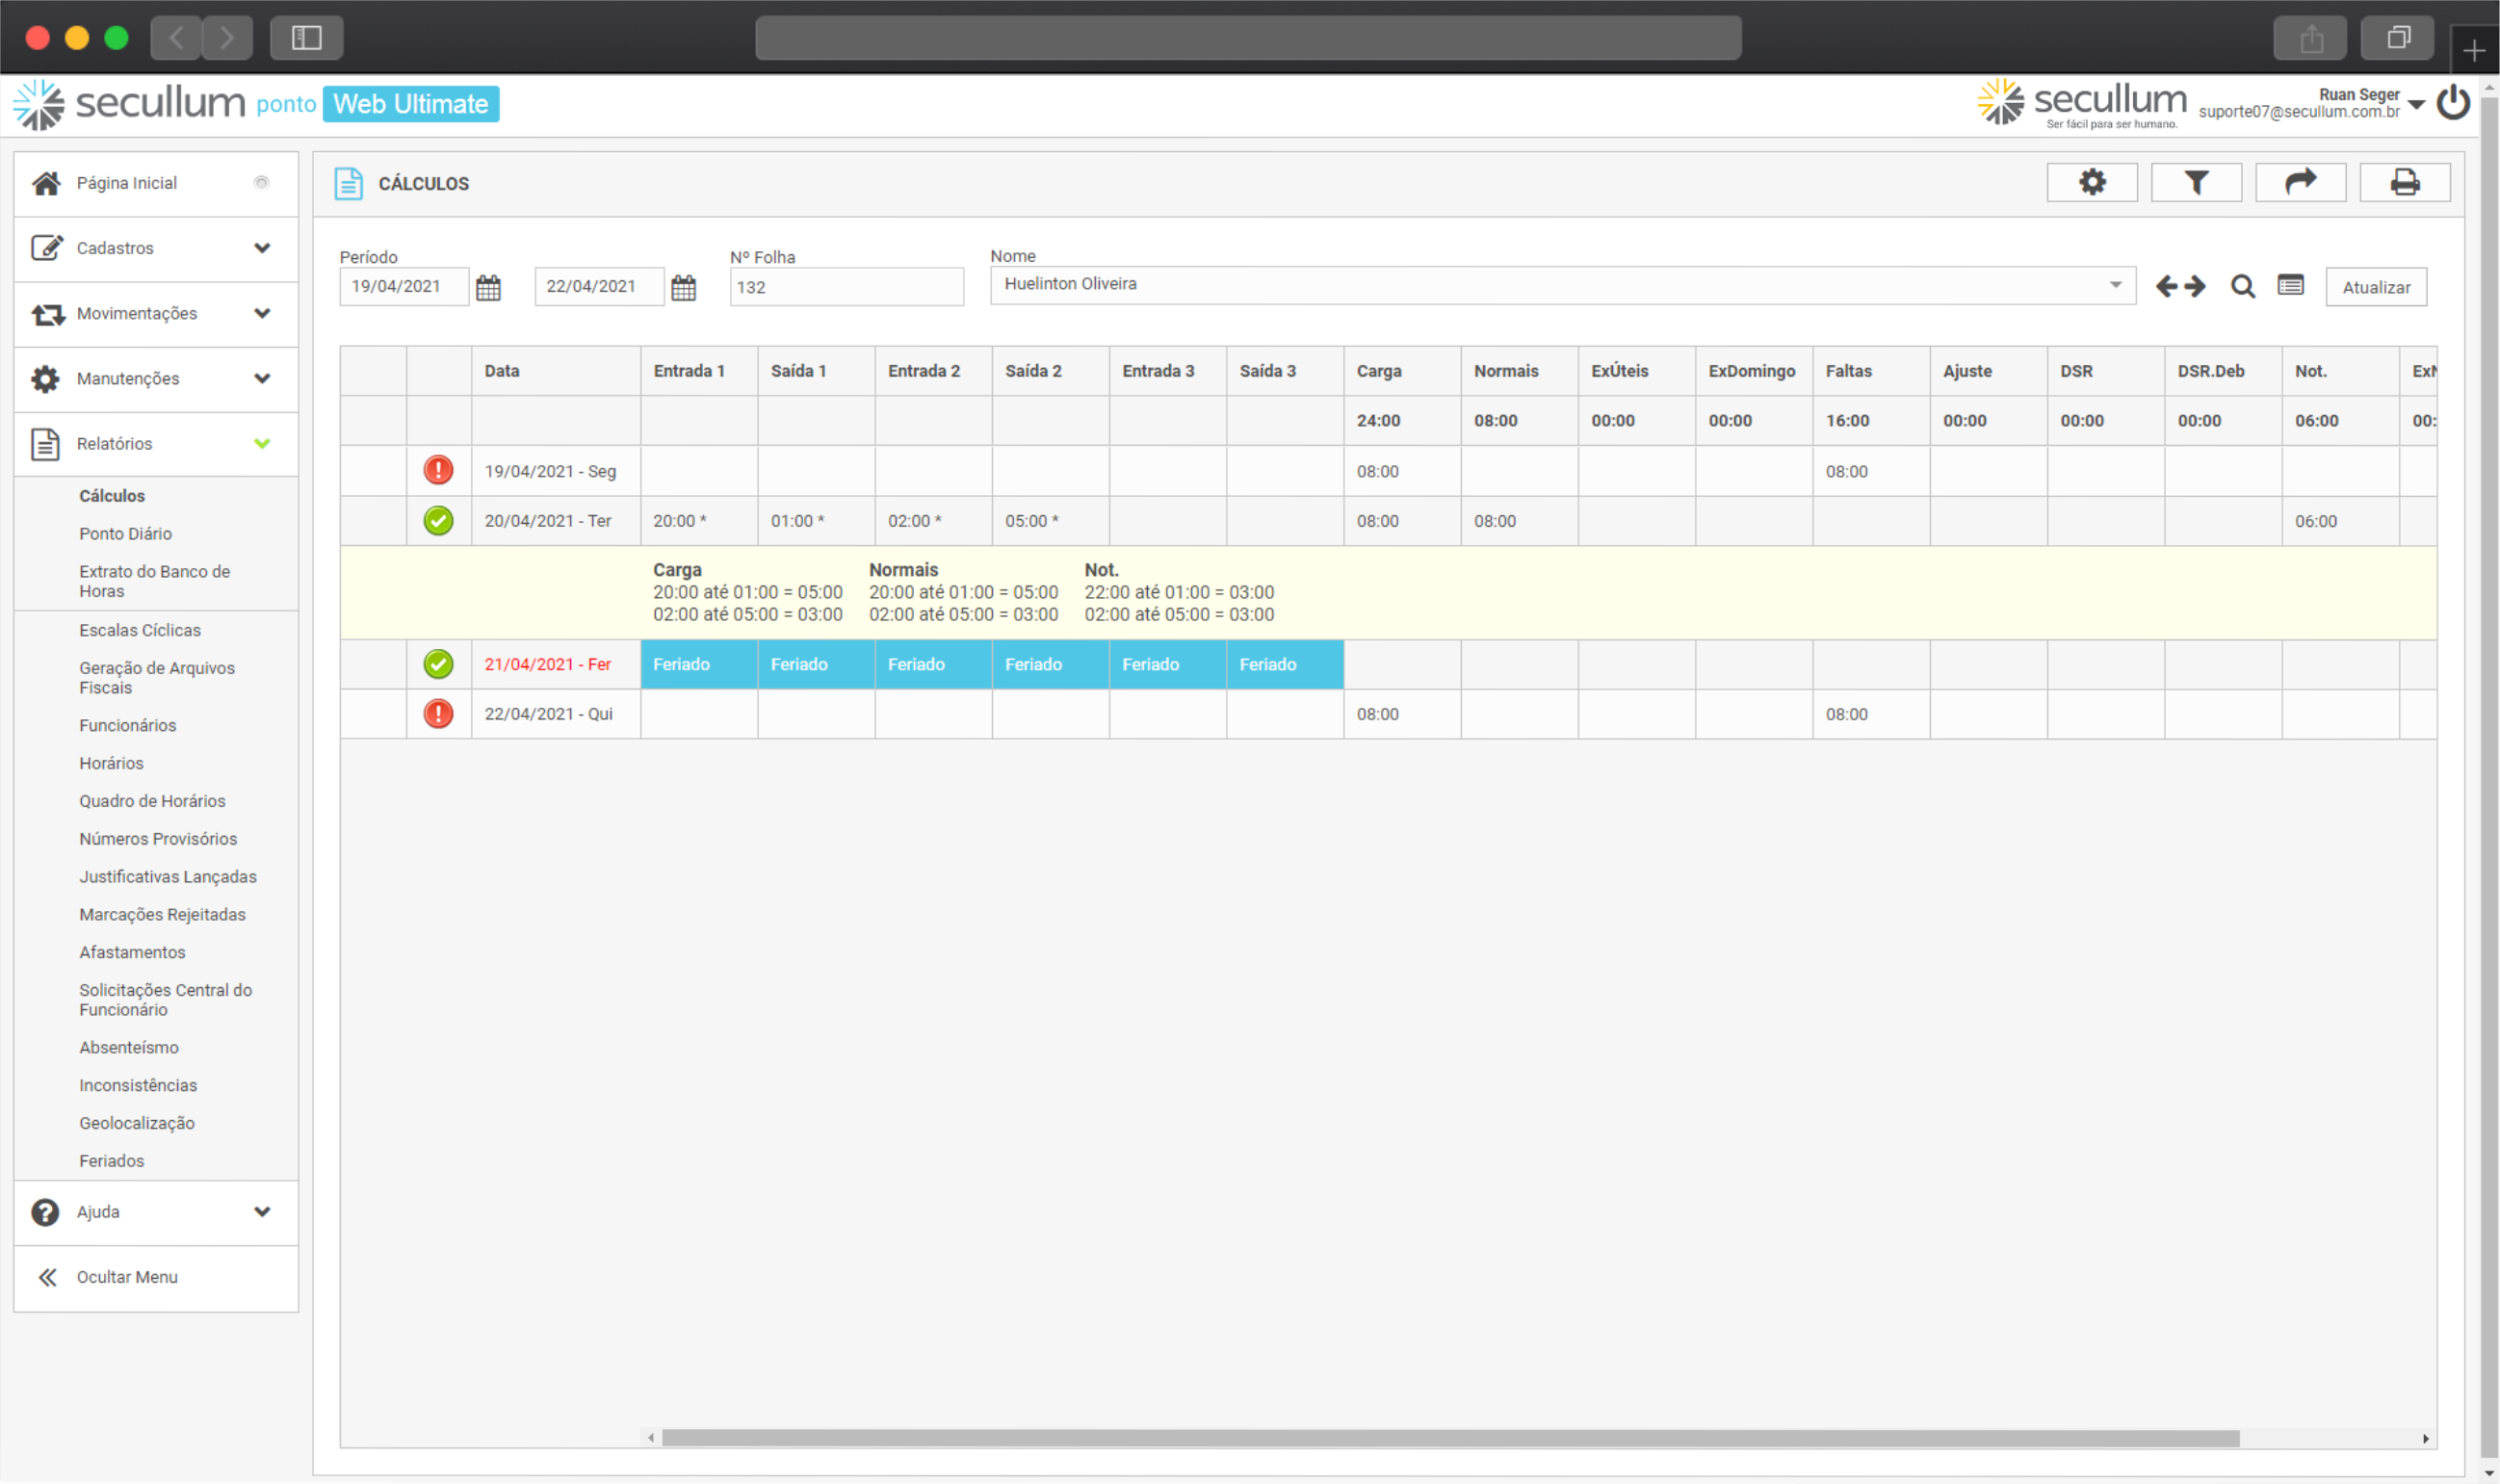Go to previous employee arrow
This screenshot has height=1484, width=2500.
click(2165, 288)
